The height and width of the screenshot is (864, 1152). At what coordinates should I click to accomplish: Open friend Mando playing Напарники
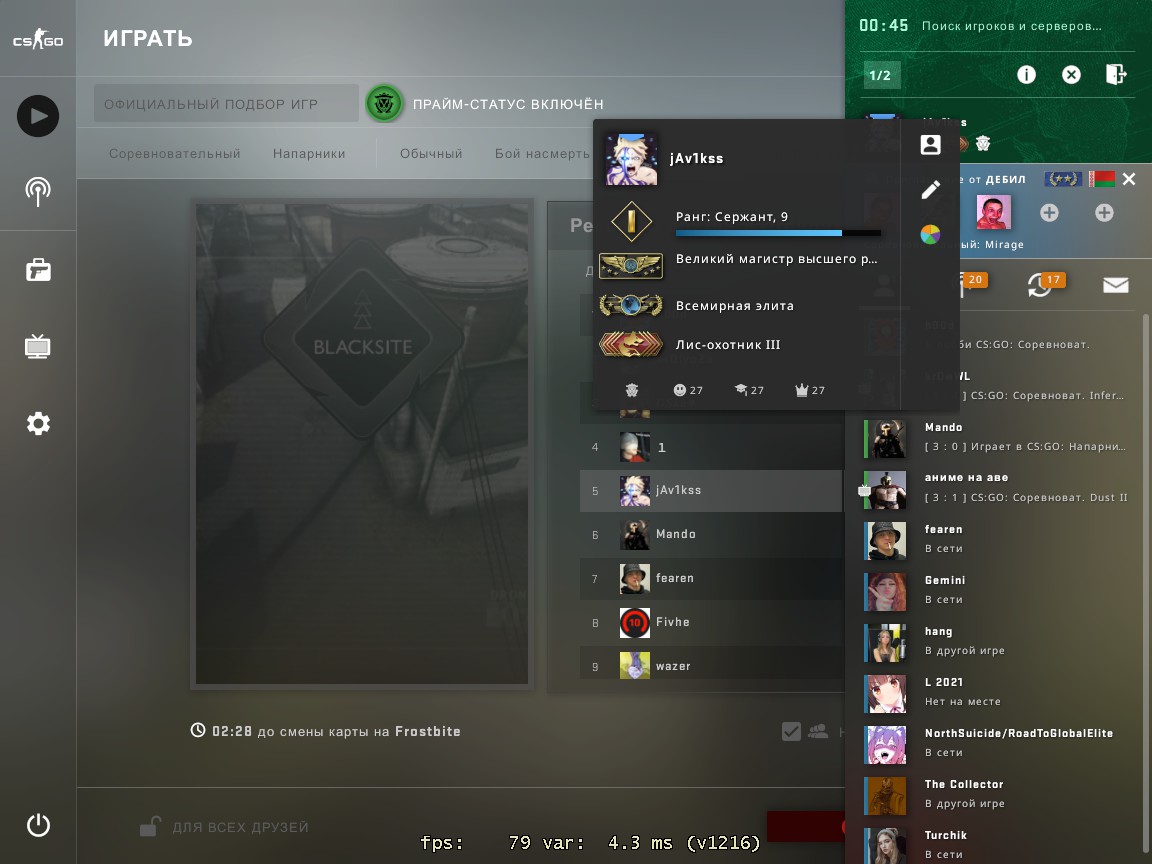coord(998,437)
